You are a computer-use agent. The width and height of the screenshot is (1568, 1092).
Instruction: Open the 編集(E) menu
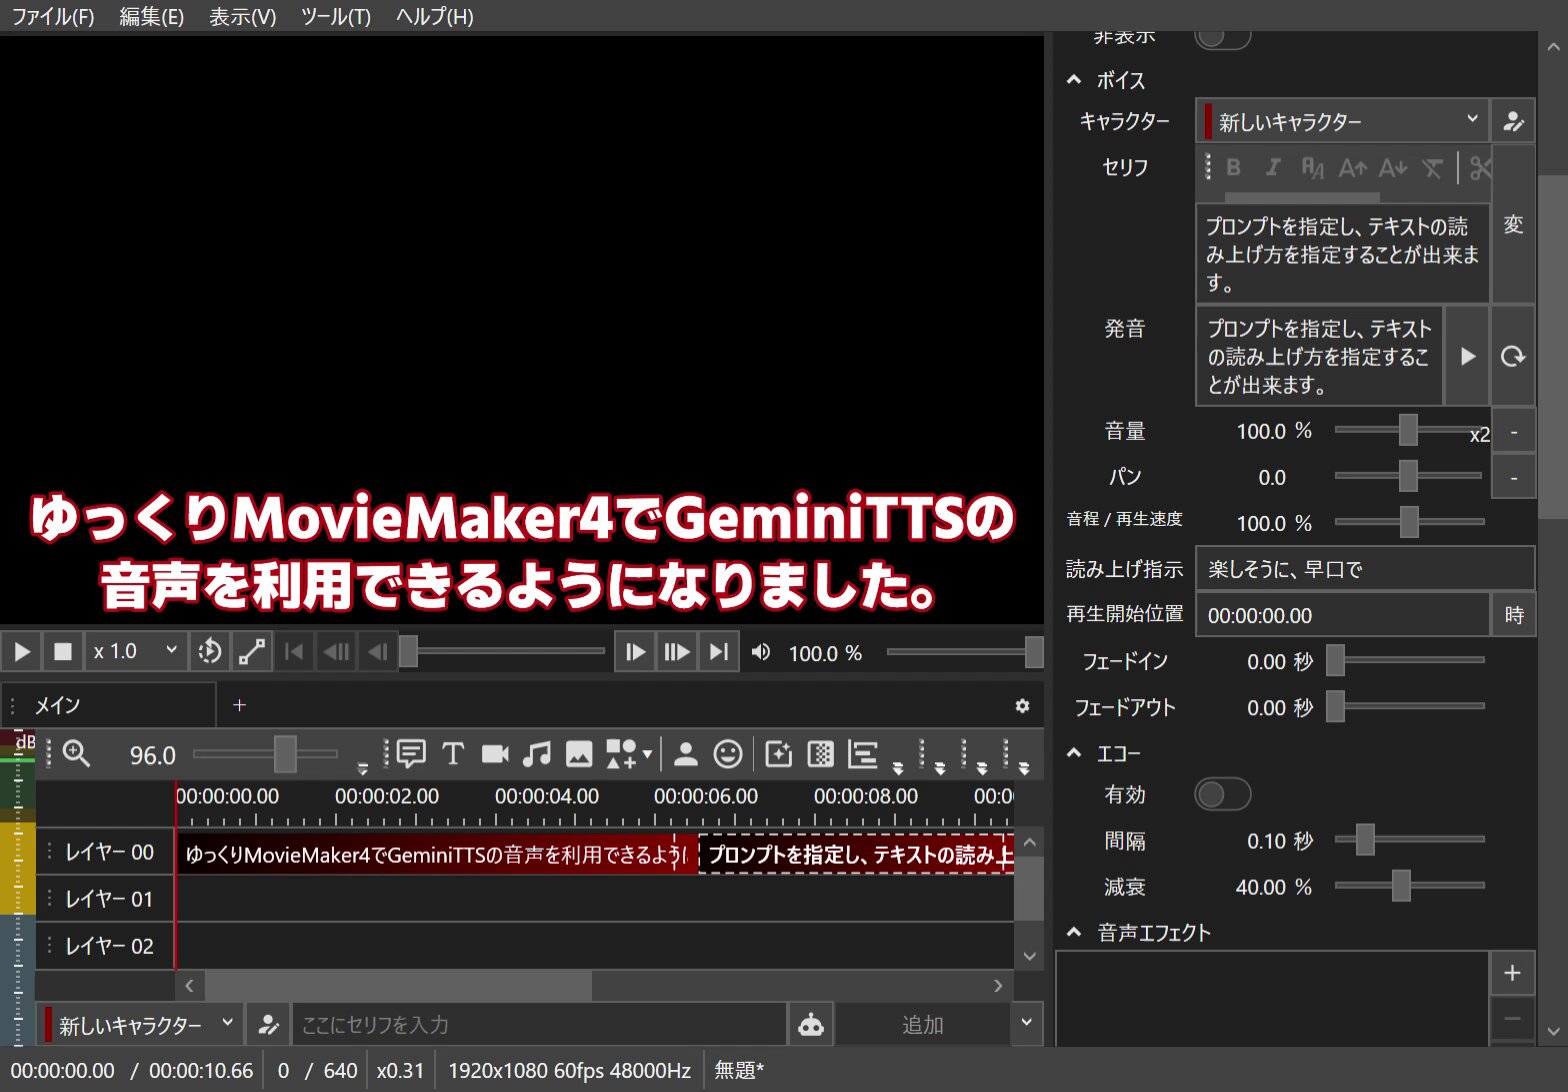point(152,16)
